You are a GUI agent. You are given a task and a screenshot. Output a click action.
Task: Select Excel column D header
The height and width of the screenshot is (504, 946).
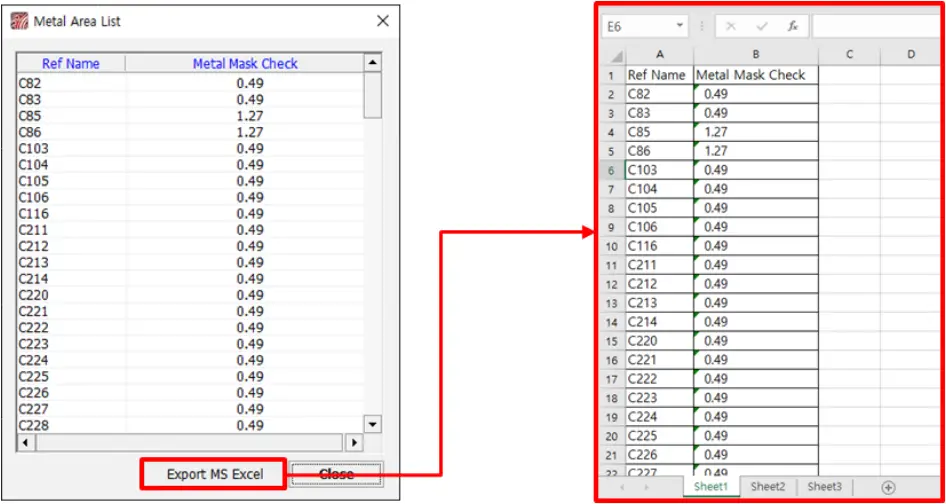click(911, 55)
